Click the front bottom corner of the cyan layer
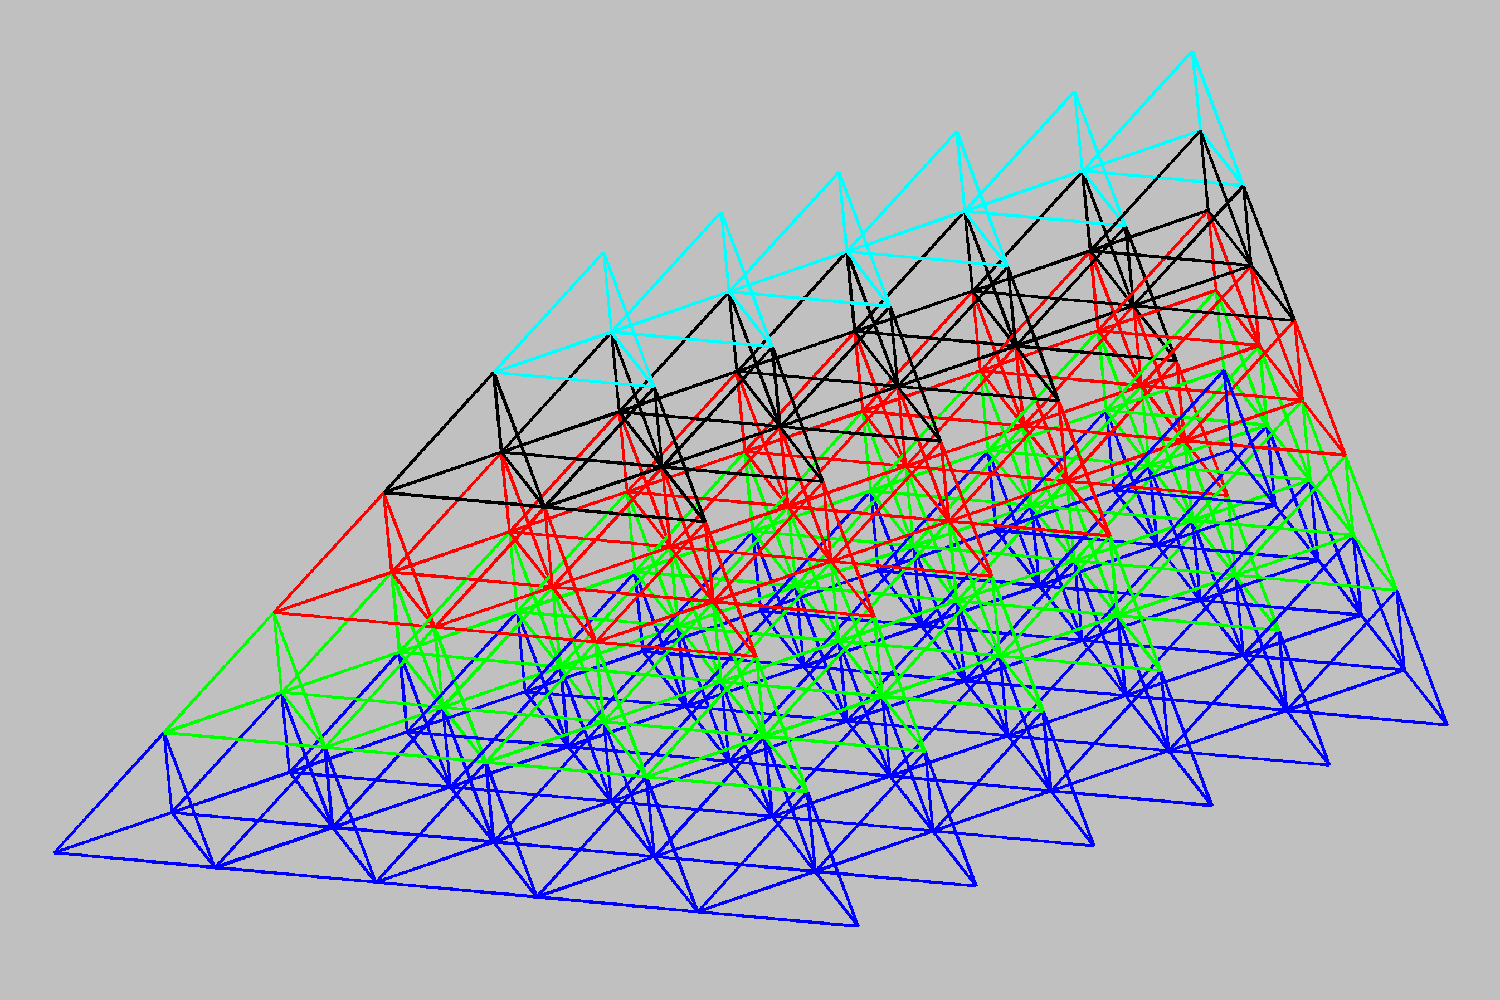 pos(654,385)
